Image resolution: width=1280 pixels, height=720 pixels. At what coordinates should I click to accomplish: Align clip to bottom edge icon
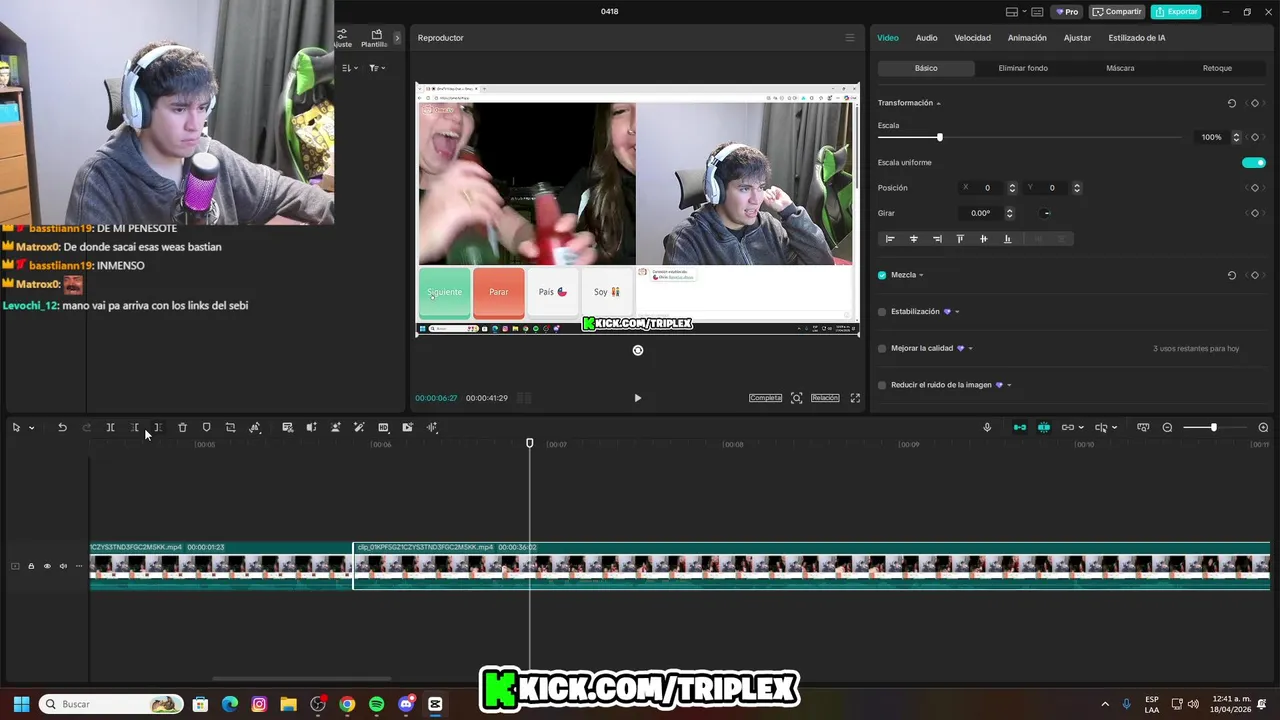pyautogui.click(x=1007, y=239)
